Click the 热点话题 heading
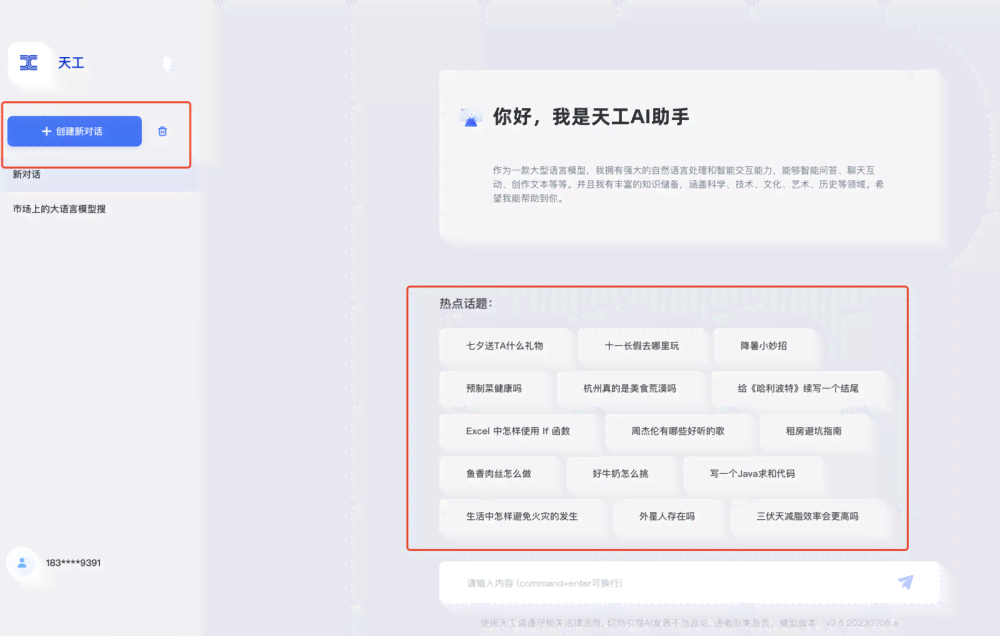1000x636 pixels. (x=466, y=304)
